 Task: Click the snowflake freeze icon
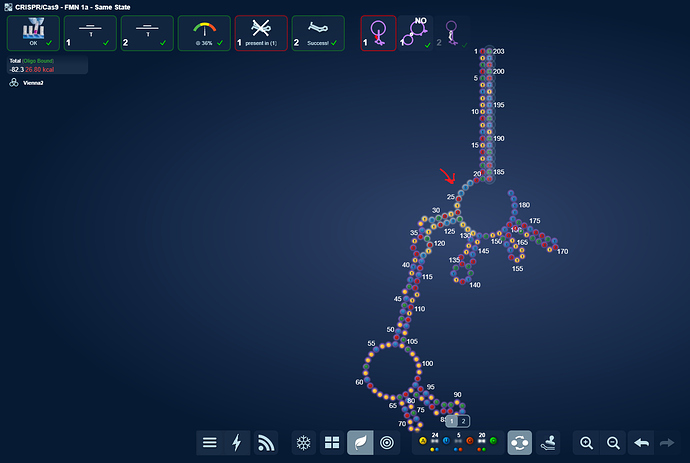click(x=305, y=442)
